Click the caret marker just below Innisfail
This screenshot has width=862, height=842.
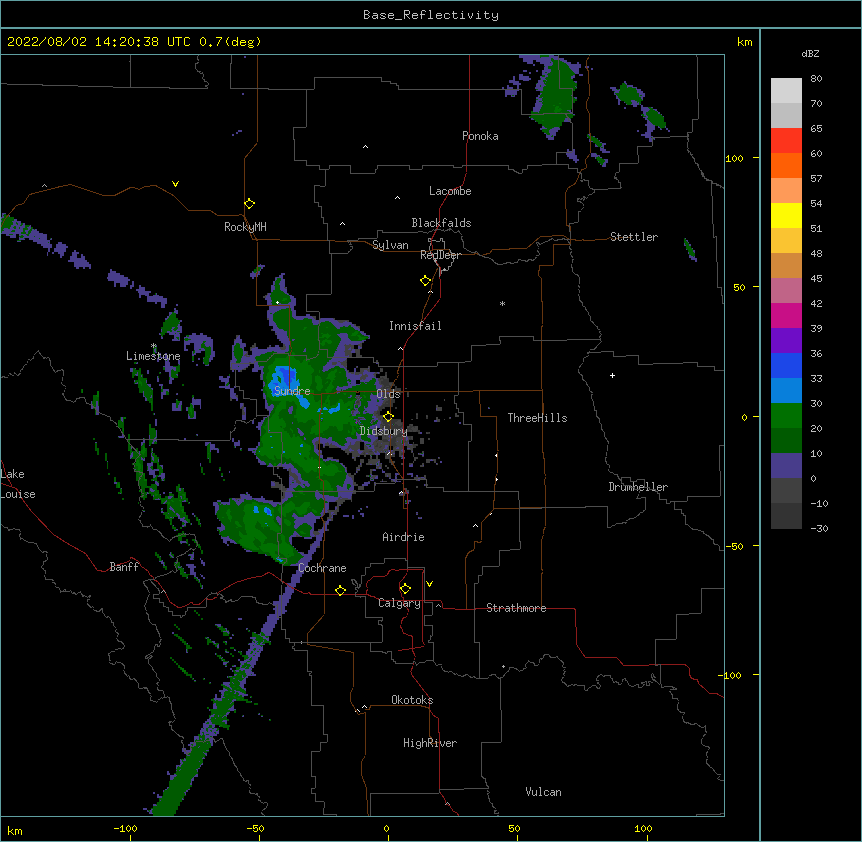coord(400,348)
